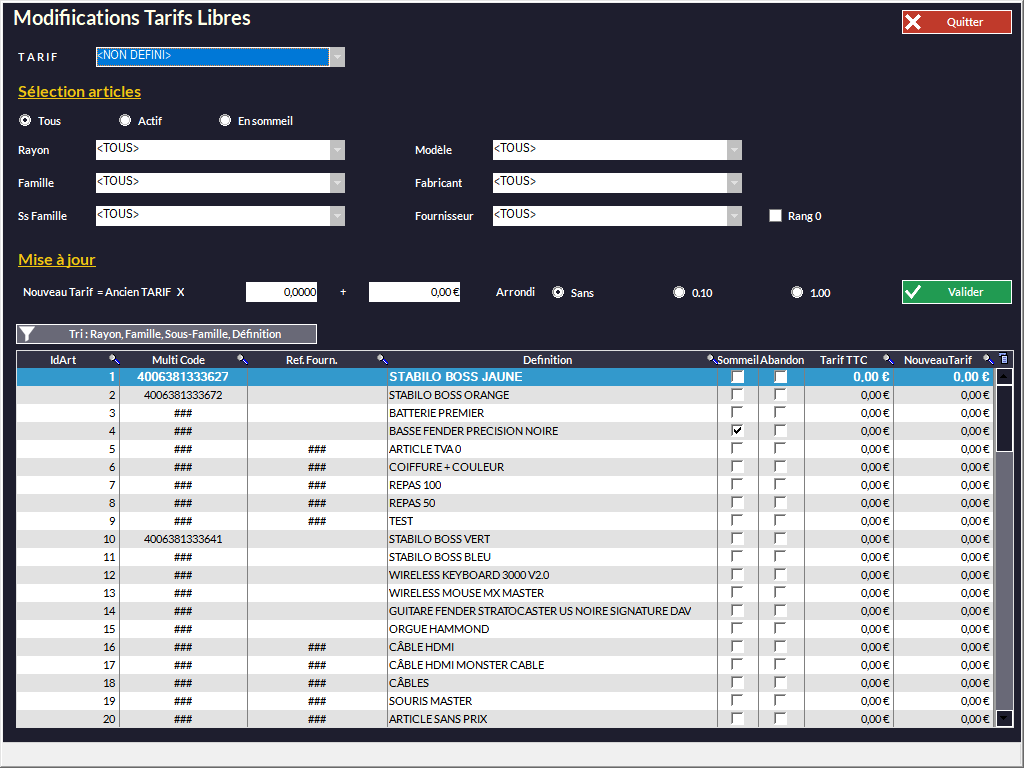Click the multiplier coefficient field showing 0,0000
The width and height of the screenshot is (1024, 768).
(x=283, y=292)
